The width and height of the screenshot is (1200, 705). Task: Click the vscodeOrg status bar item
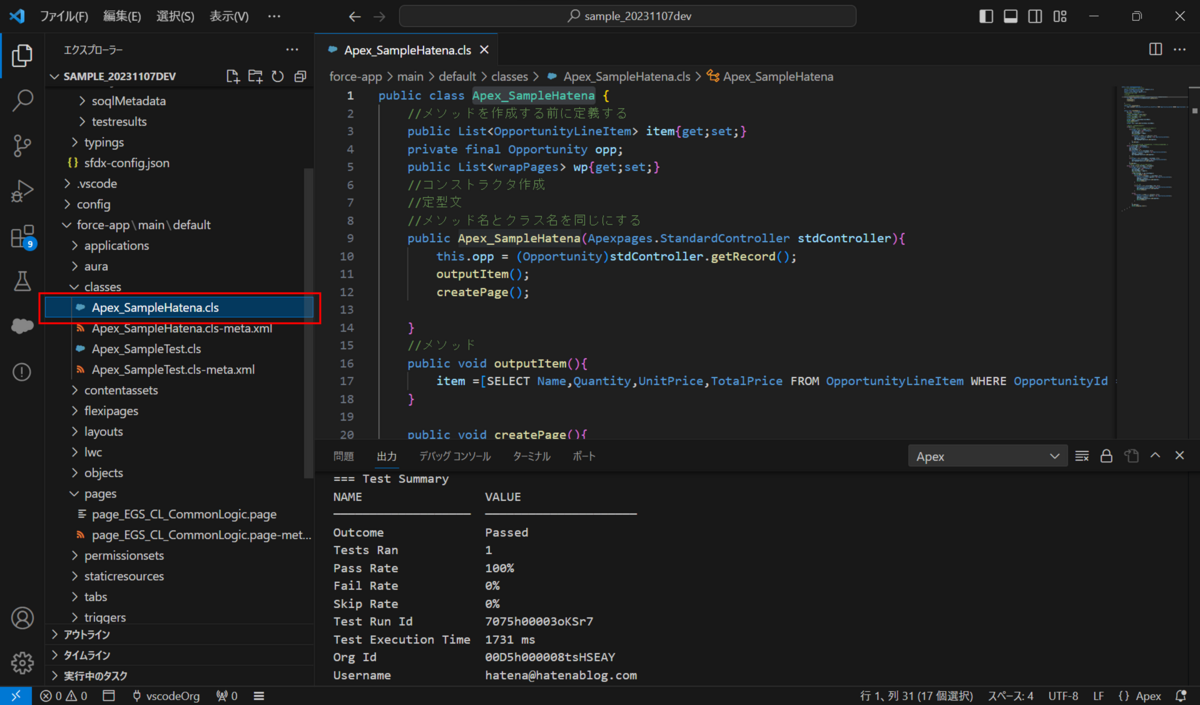pyautogui.click(x=165, y=696)
